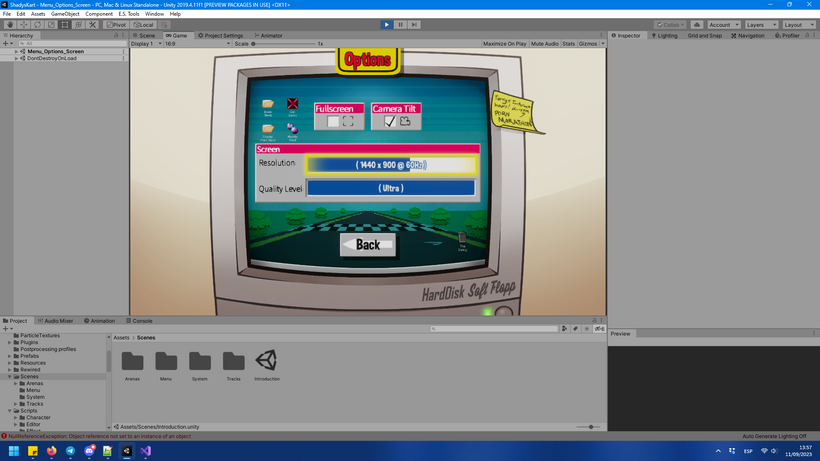Open the Display 1 dropdown
820x461 pixels.
146,44
